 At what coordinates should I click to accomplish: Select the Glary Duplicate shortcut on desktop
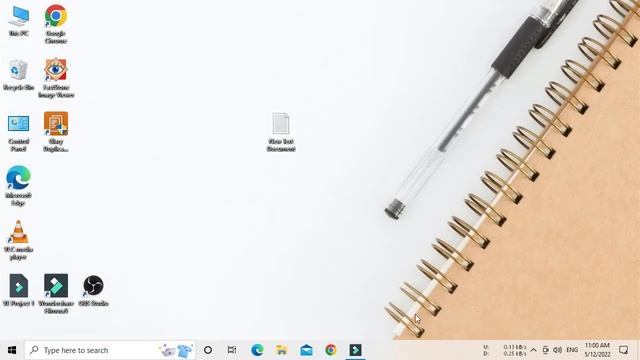click(x=56, y=132)
